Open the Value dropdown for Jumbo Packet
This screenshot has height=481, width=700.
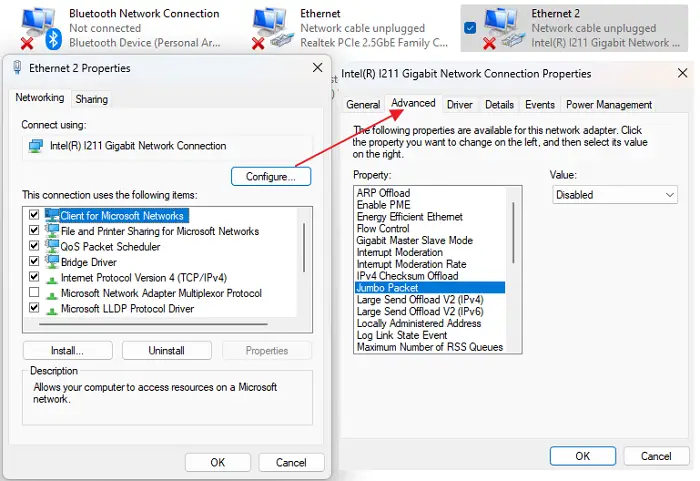click(616, 195)
